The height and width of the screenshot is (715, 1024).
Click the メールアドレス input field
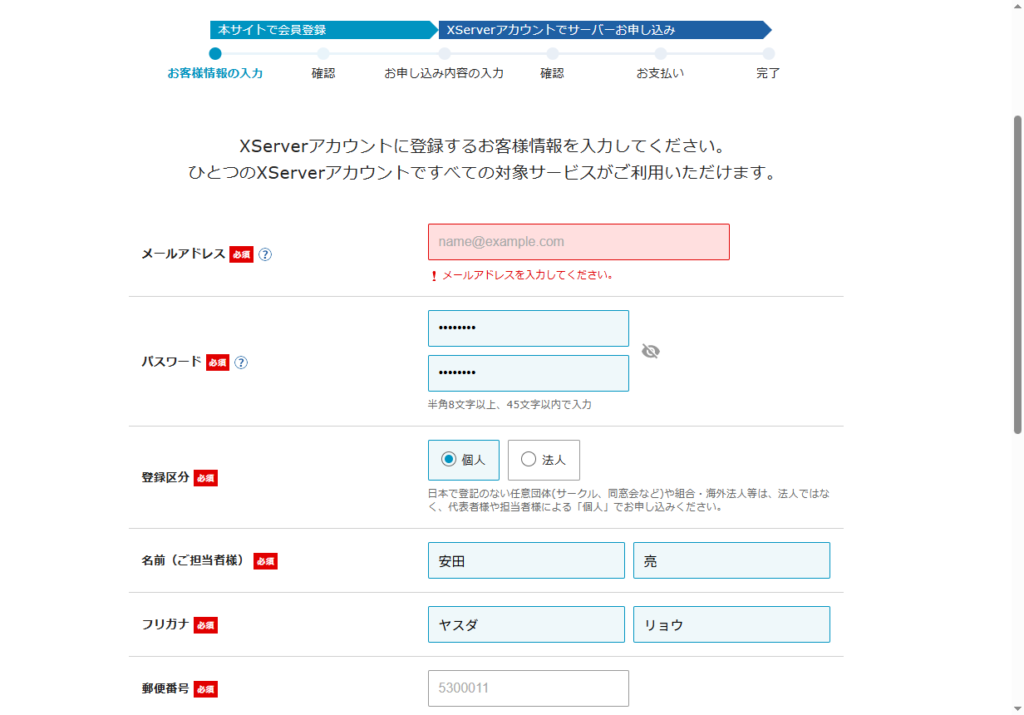click(579, 242)
